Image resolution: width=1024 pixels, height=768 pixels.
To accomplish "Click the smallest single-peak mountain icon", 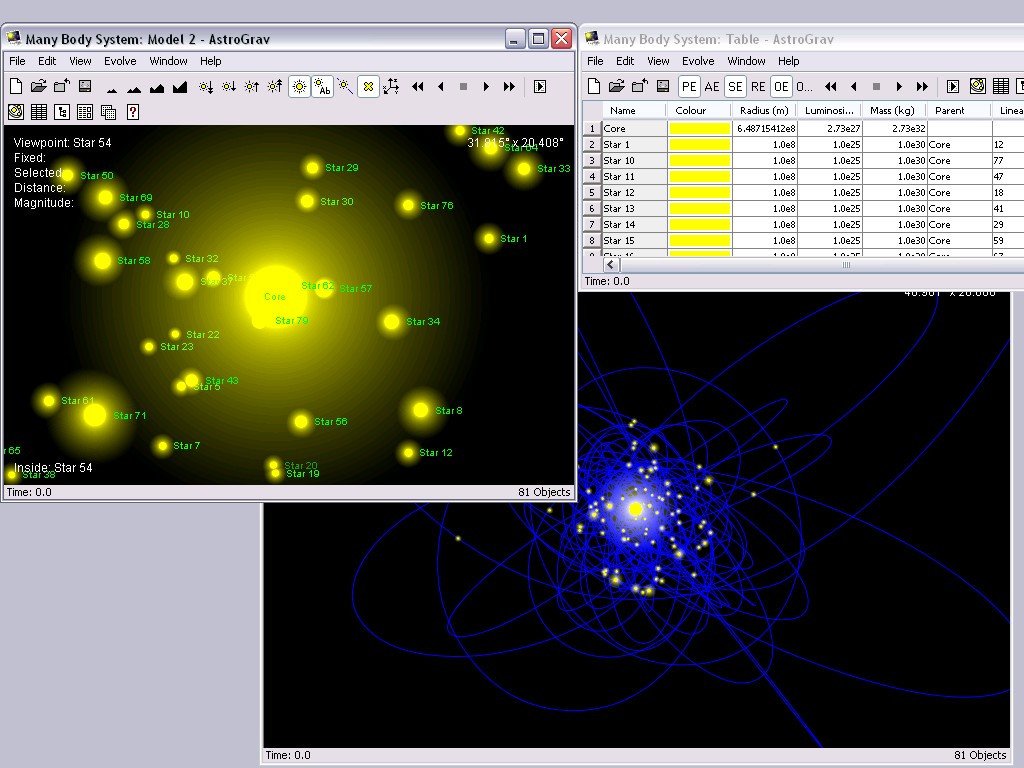I will [x=112, y=88].
